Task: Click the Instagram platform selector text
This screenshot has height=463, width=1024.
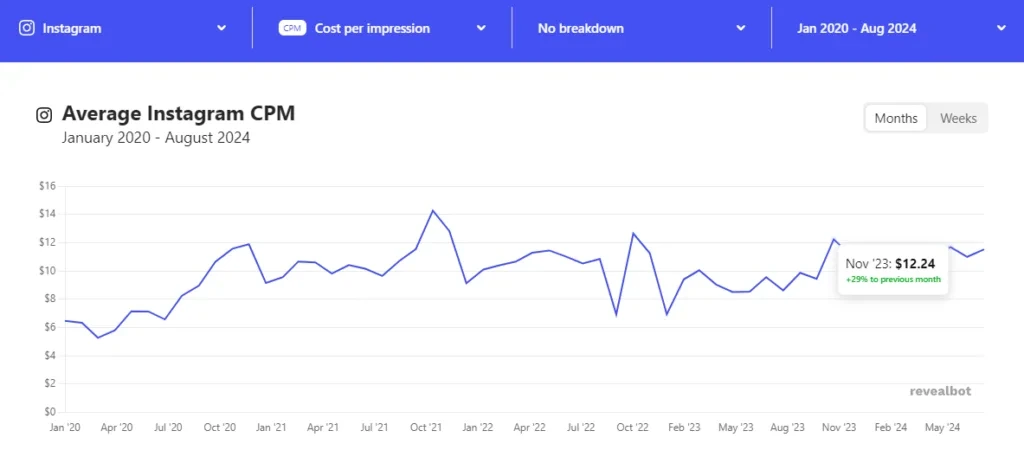Action: (x=72, y=29)
